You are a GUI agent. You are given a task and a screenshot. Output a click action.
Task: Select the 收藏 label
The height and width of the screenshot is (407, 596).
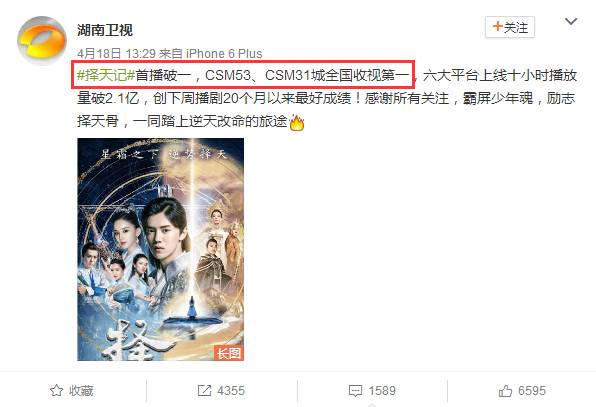point(81,391)
